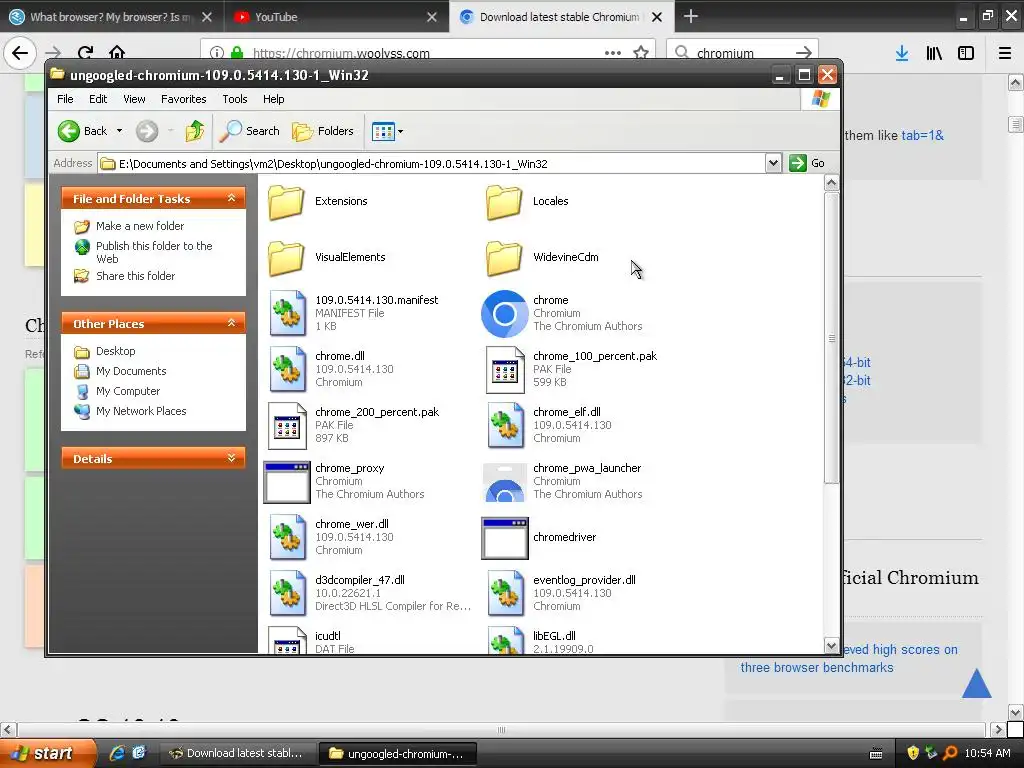Click Share this folder link
The width and height of the screenshot is (1024, 768).
(135, 276)
